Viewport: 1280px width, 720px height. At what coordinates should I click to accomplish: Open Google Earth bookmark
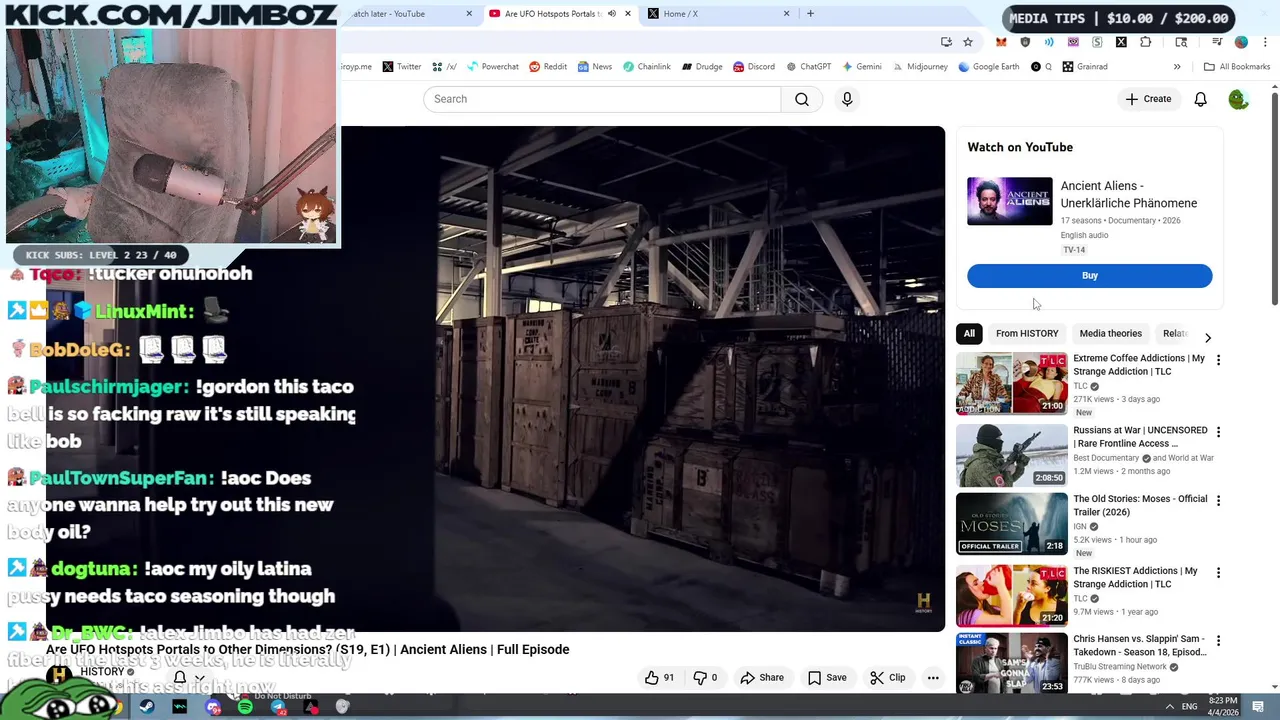coord(988,67)
